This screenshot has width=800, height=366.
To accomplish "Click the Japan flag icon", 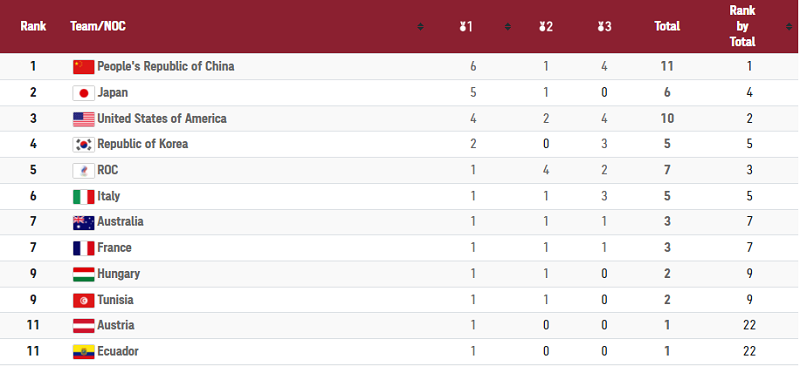I will pos(84,93).
